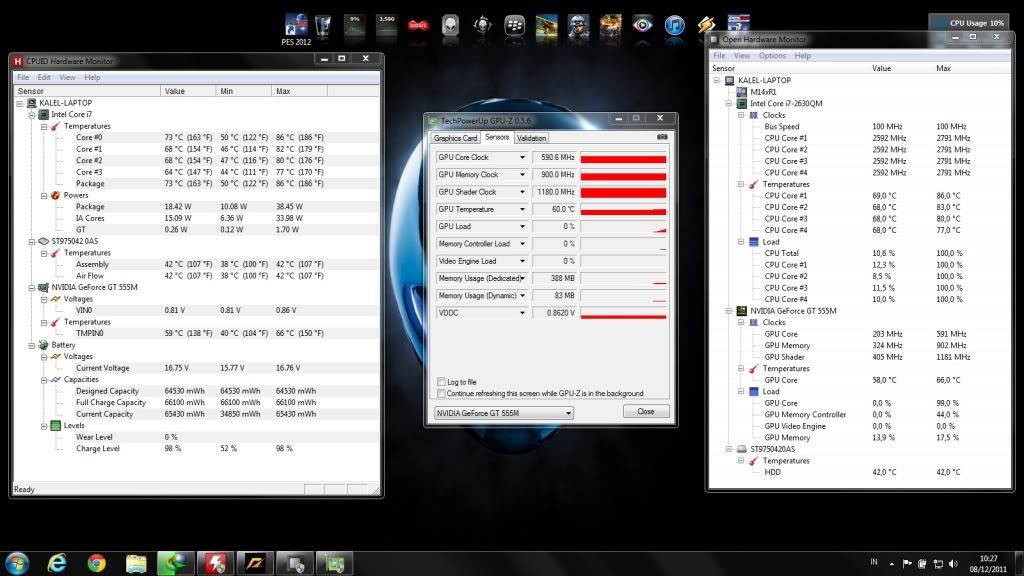Click the red lightning-bolt taskbar icon

215,563
